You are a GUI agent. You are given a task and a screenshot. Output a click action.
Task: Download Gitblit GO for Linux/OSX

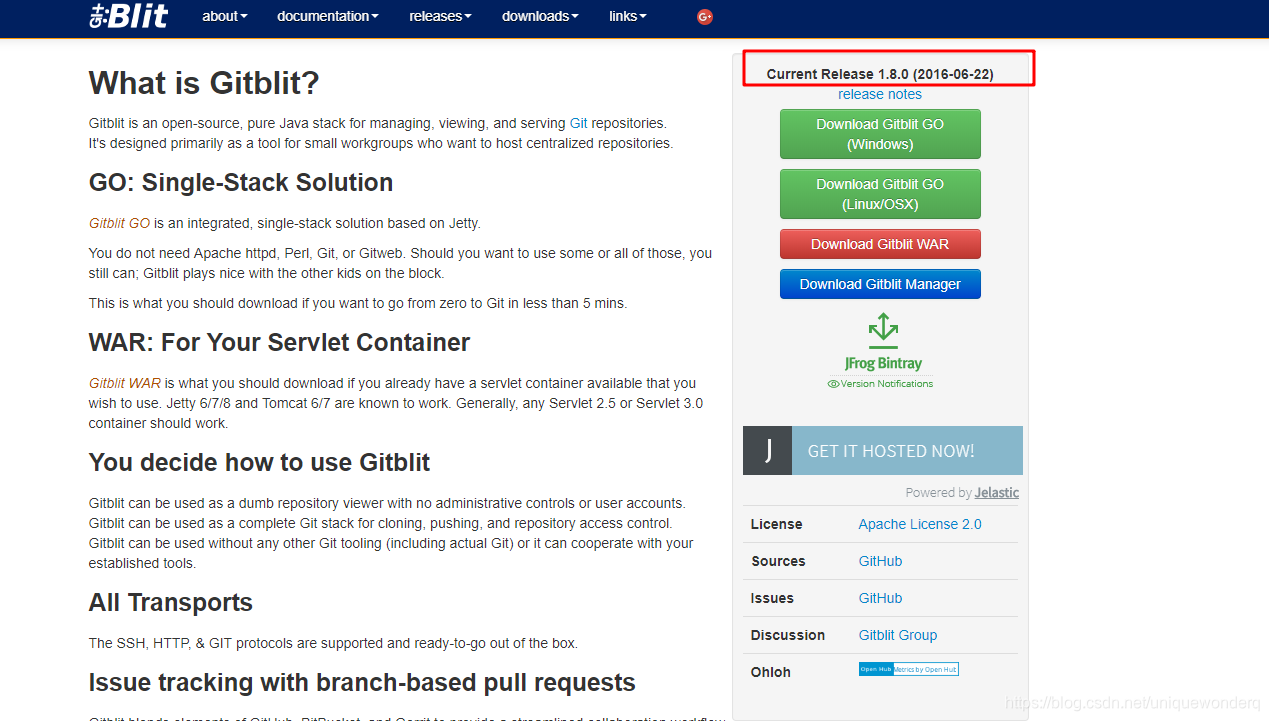pyautogui.click(x=880, y=194)
